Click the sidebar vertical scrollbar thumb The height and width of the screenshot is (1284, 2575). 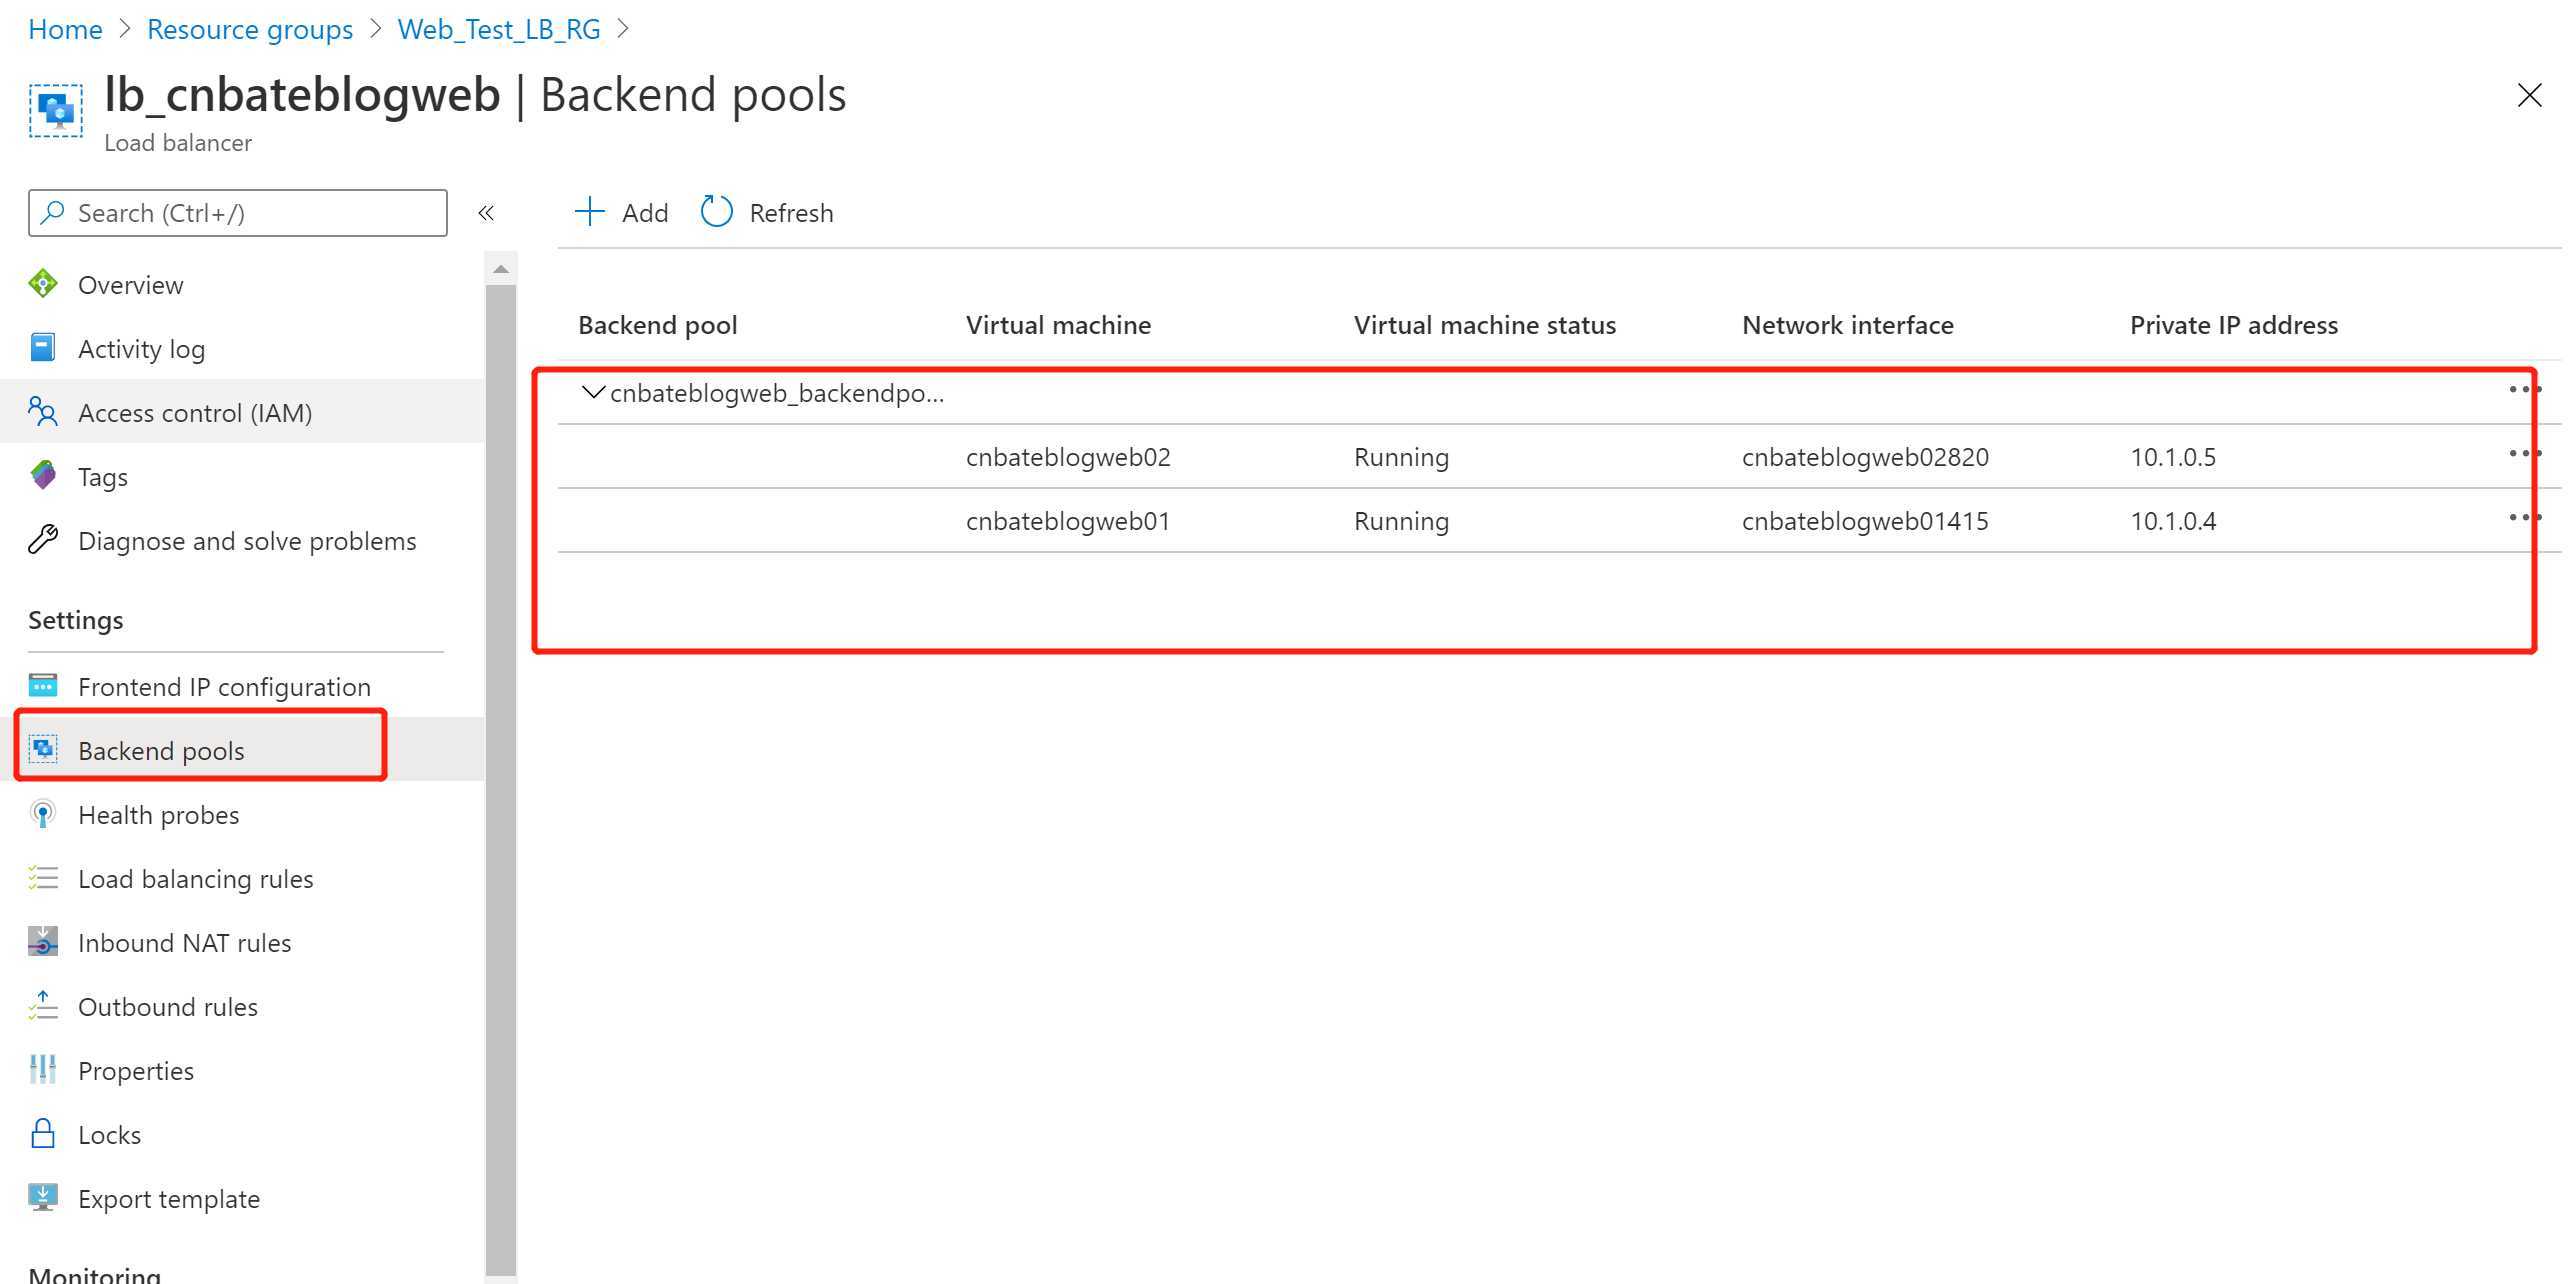pyautogui.click(x=501, y=780)
